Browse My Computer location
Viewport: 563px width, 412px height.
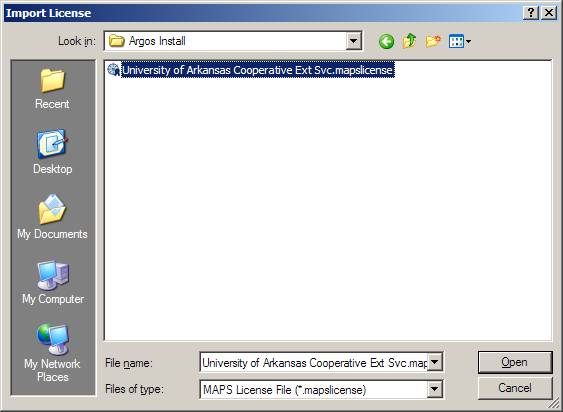52,282
